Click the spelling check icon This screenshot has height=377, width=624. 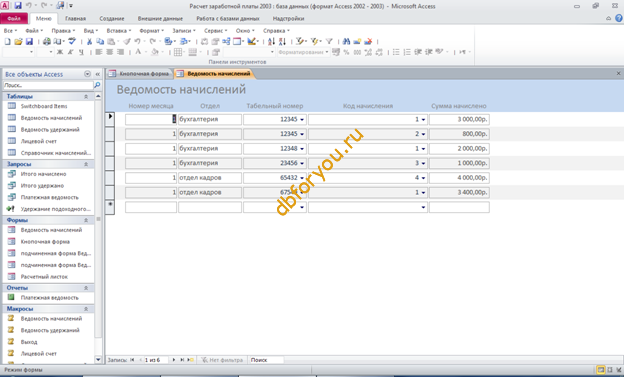72,41
